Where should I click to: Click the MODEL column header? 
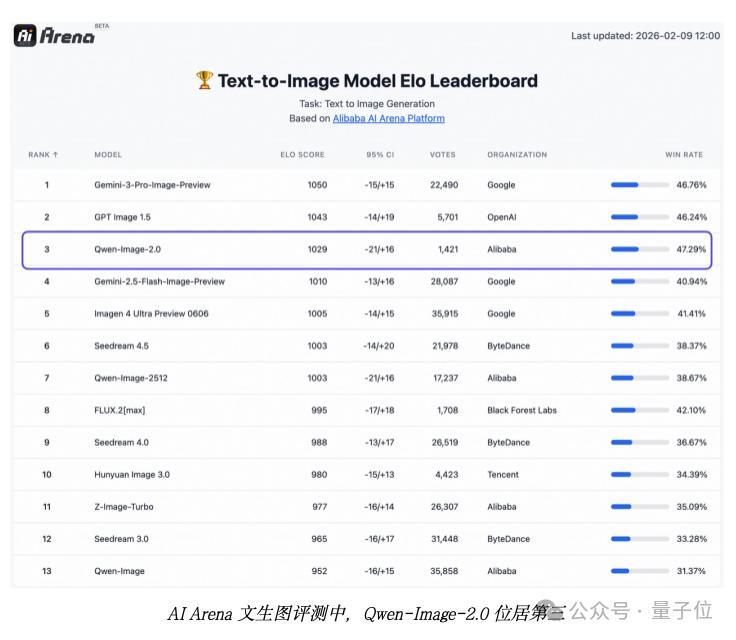pos(108,155)
